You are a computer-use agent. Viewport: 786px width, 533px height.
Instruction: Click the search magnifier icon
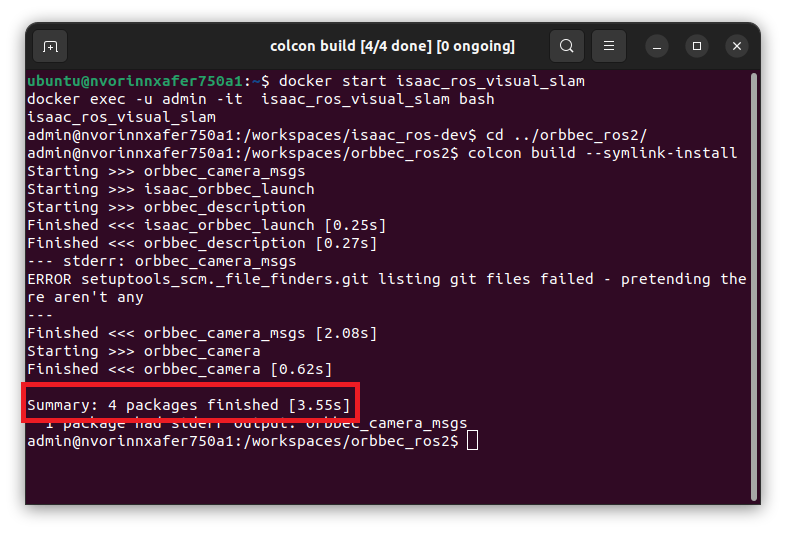pos(567,46)
